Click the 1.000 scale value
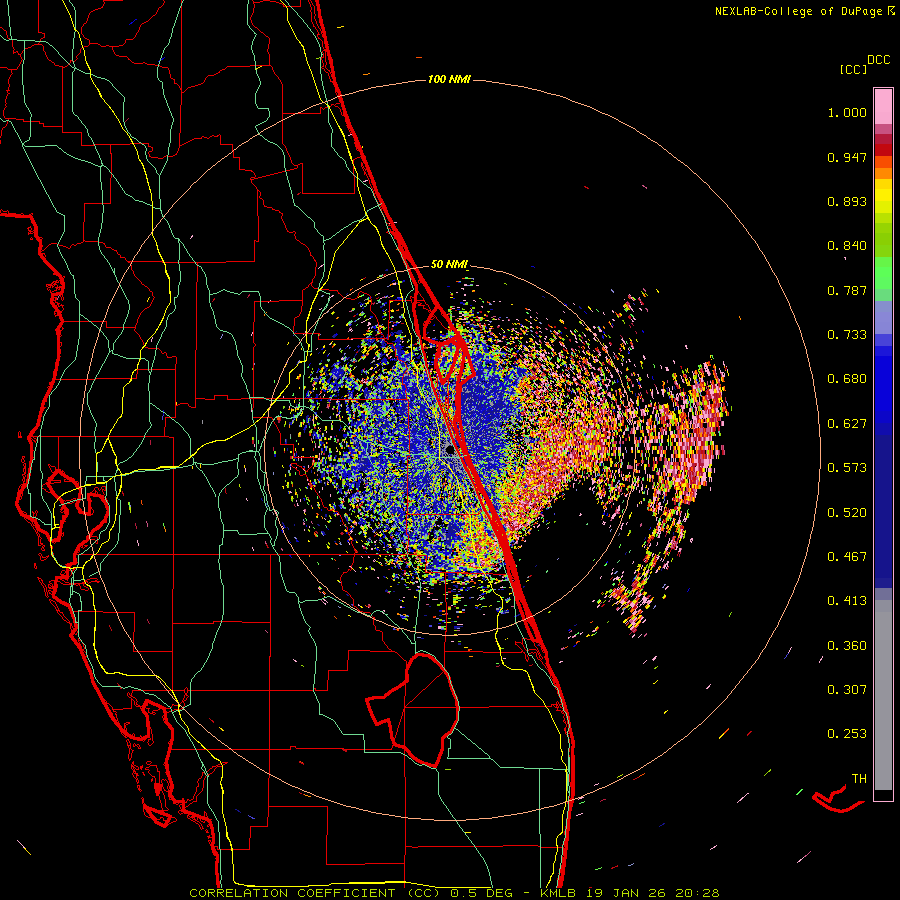The image size is (900, 900). 847,112
